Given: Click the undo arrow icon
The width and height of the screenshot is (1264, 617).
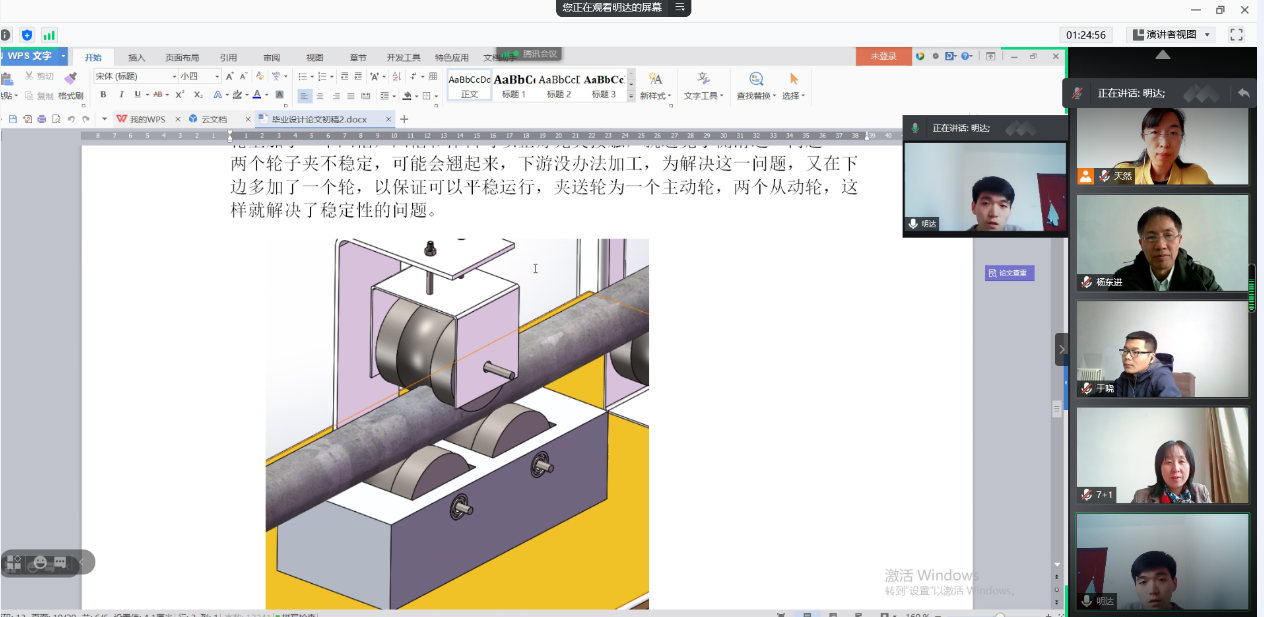Looking at the screenshot, I should 71,119.
